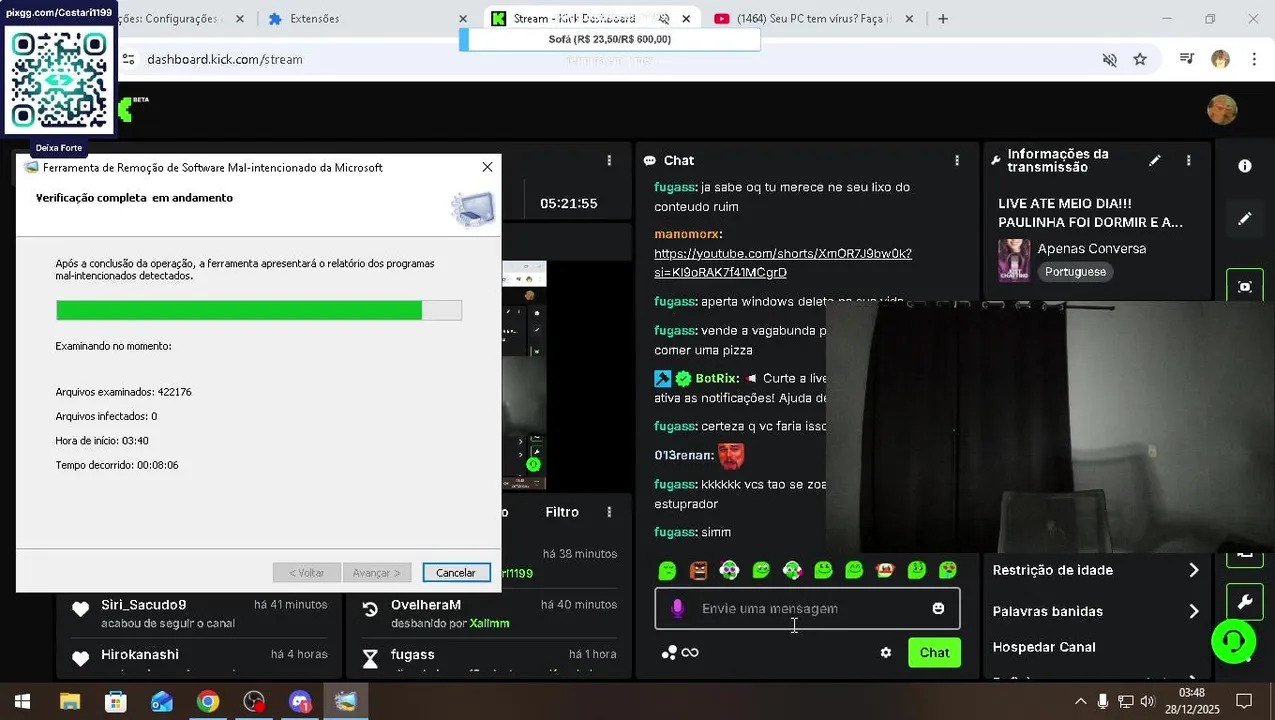
Task: Open the green headset support bubble
Action: (1233, 640)
